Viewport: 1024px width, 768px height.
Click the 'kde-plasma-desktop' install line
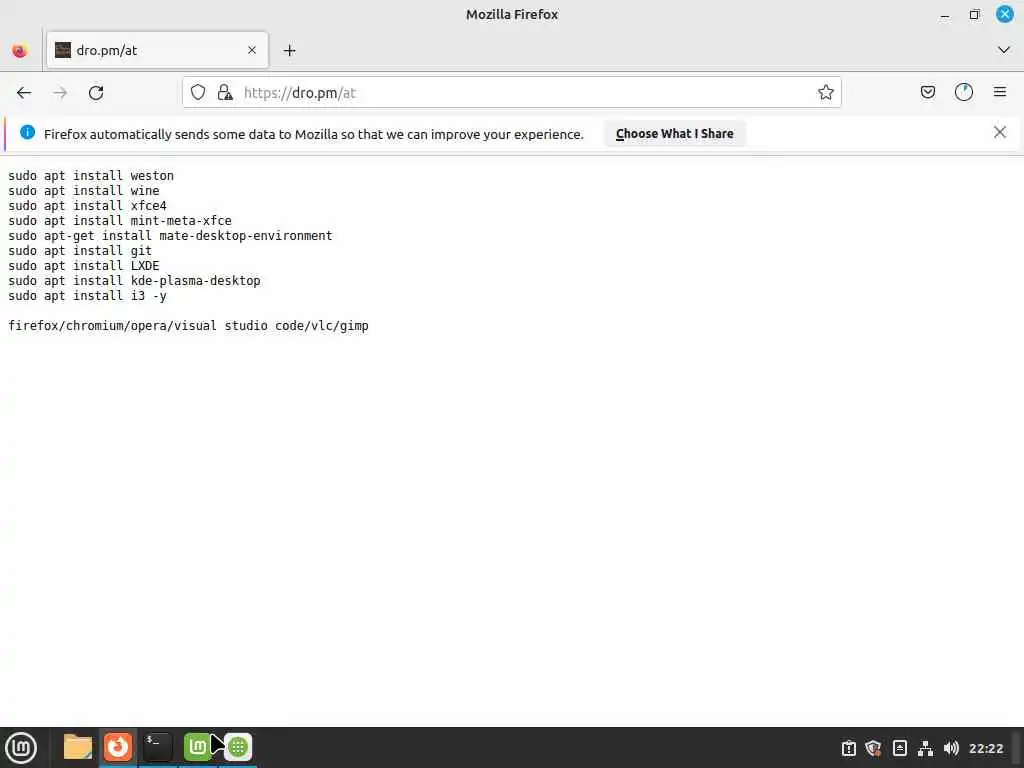[x=134, y=281]
